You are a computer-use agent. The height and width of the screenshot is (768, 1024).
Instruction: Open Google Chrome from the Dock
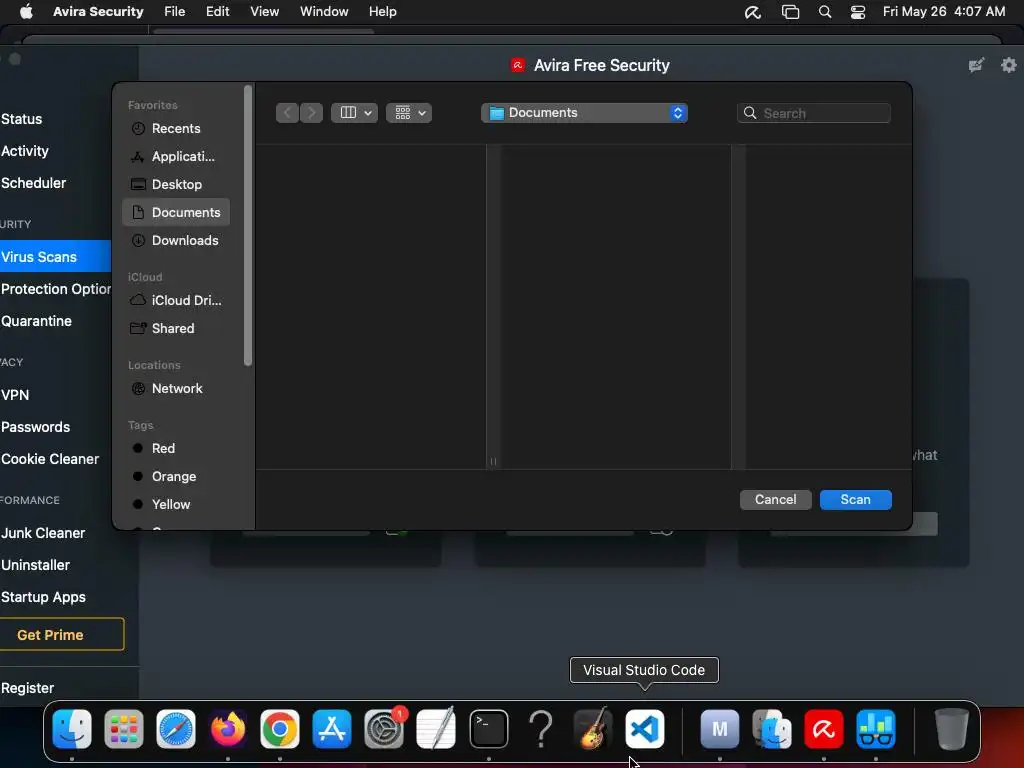click(280, 729)
